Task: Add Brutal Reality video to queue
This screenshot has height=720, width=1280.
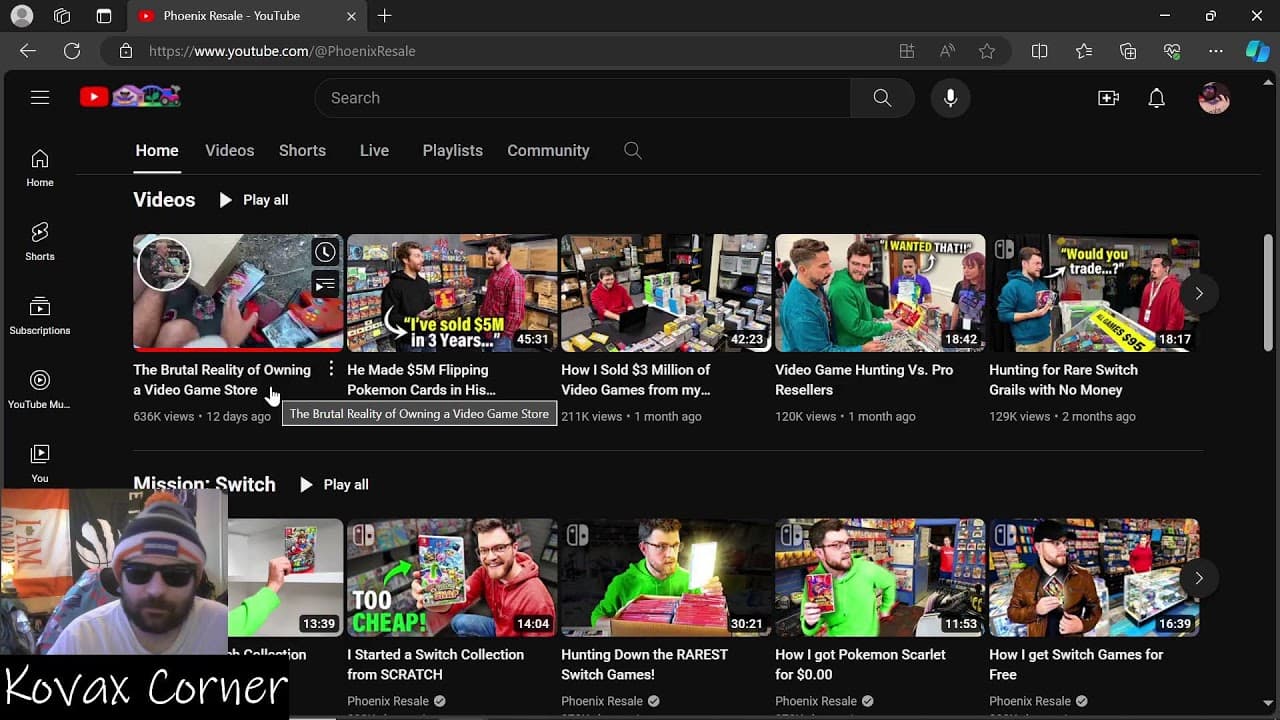Action: (x=325, y=285)
